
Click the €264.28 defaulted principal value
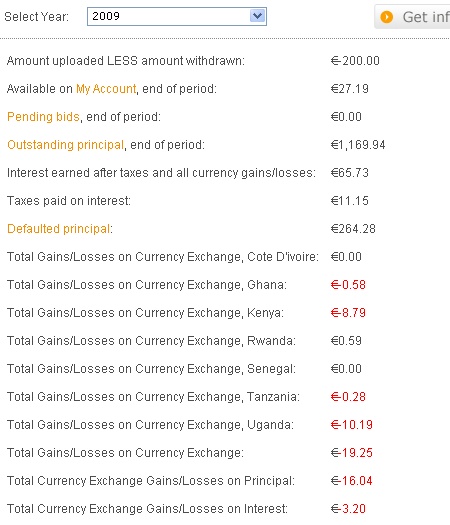click(x=353, y=229)
